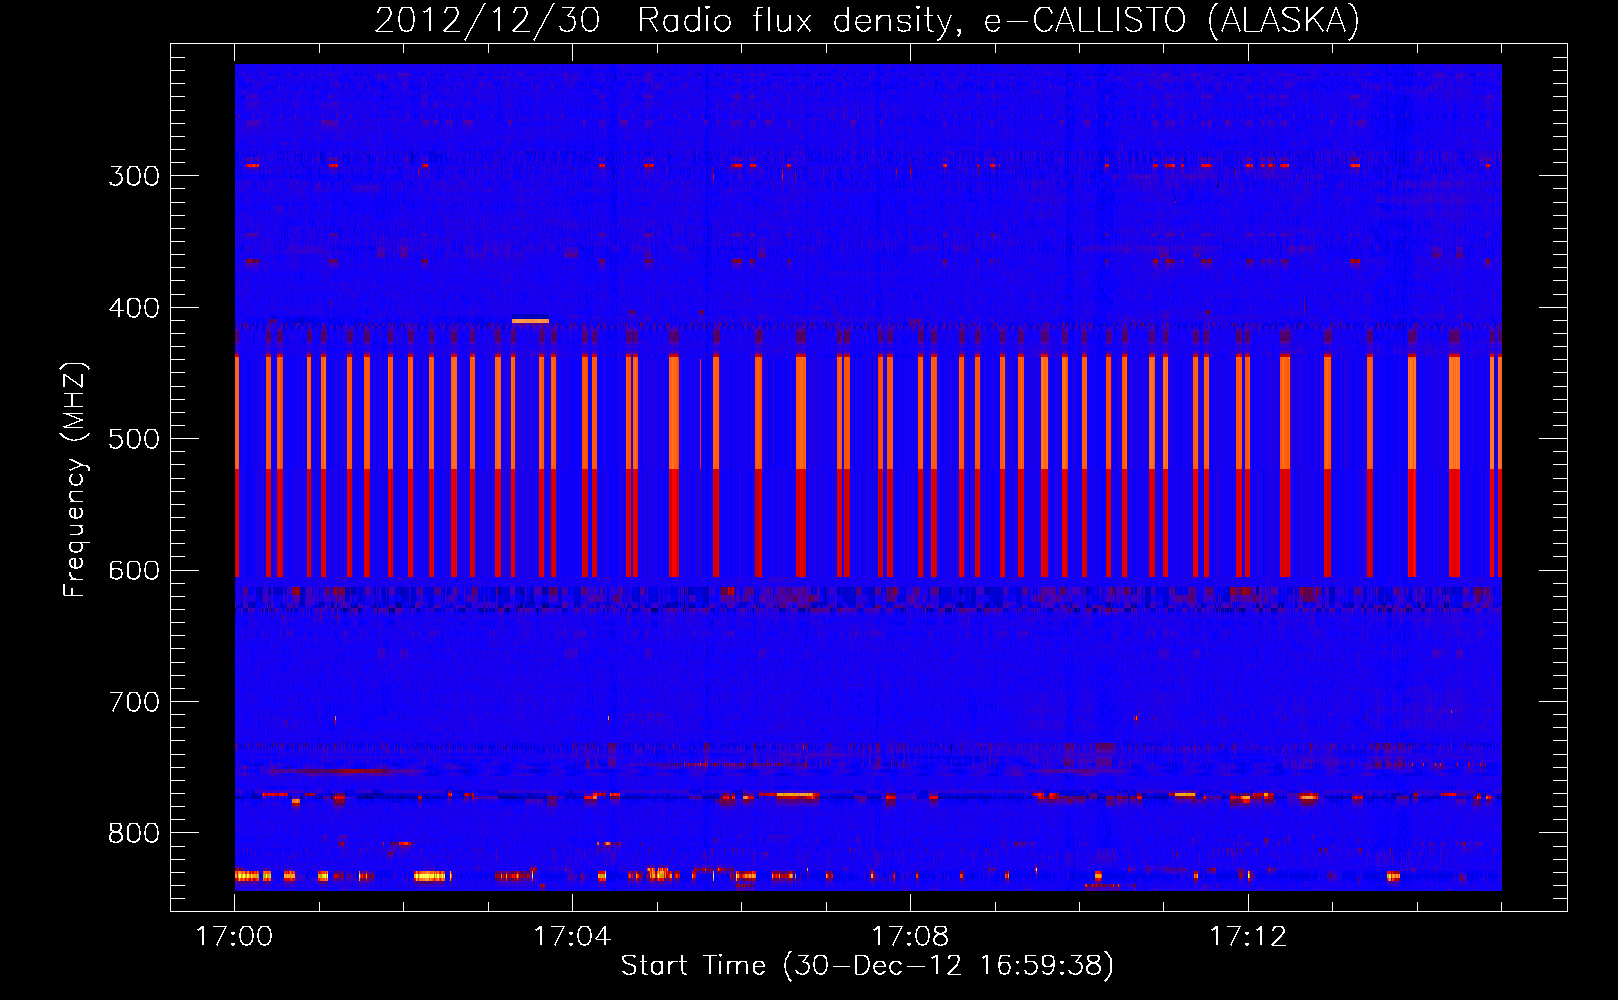Click the x-axis label 'Start Time (30-Dec-12 16:59:38)'

(x=867, y=966)
